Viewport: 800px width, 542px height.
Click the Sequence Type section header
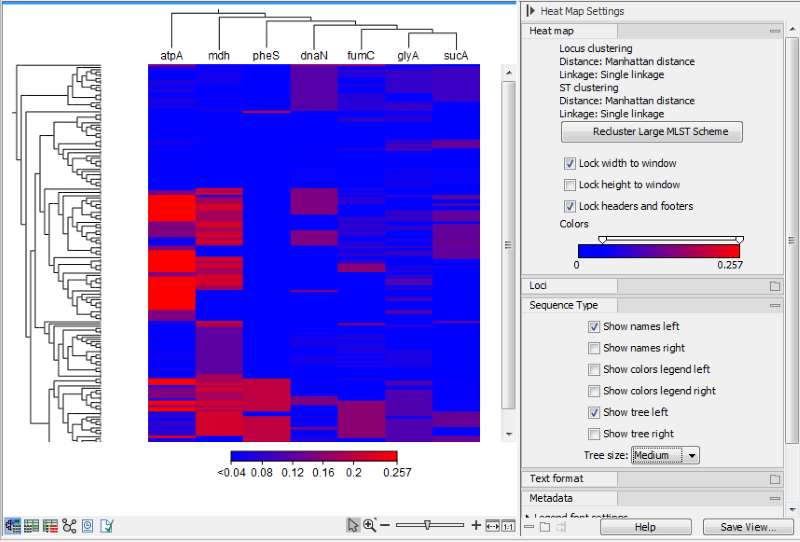[564, 305]
